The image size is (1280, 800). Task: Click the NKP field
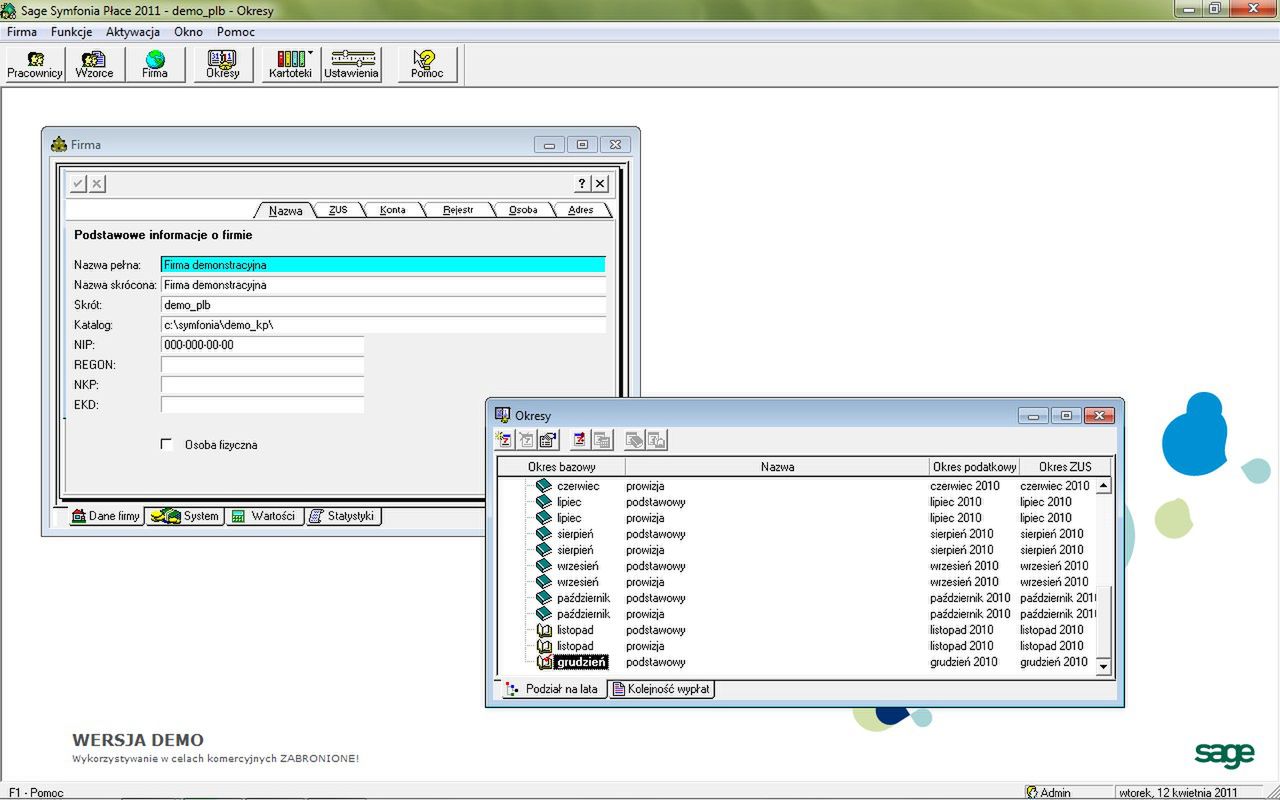point(262,385)
